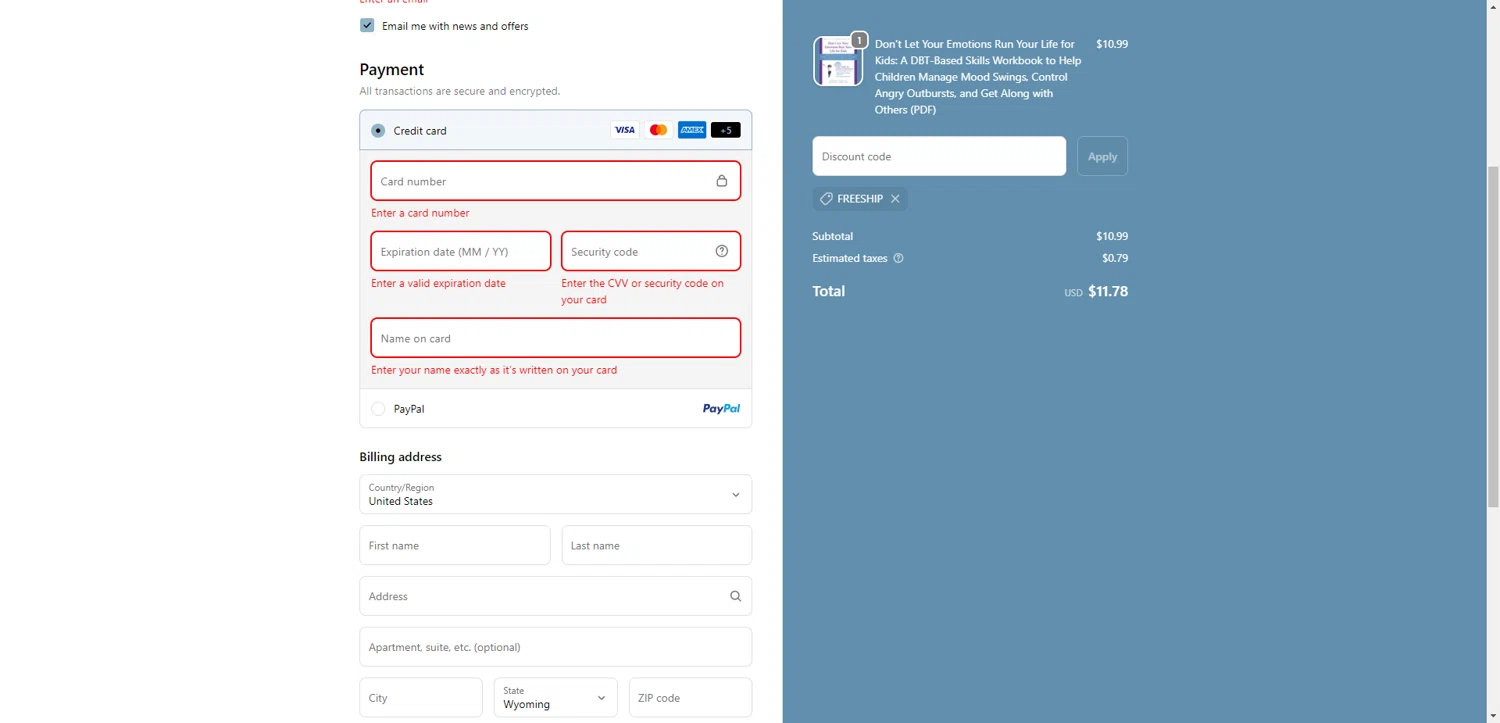The image size is (1500, 723).
Task: Click the Payment heading
Action: pyautogui.click(x=392, y=69)
